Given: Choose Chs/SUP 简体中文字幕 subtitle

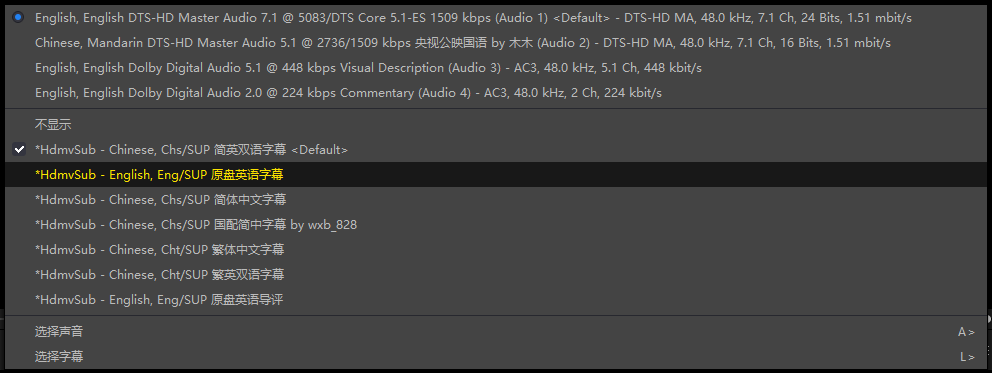Looking at the screenshot, I should pos(495,200).
